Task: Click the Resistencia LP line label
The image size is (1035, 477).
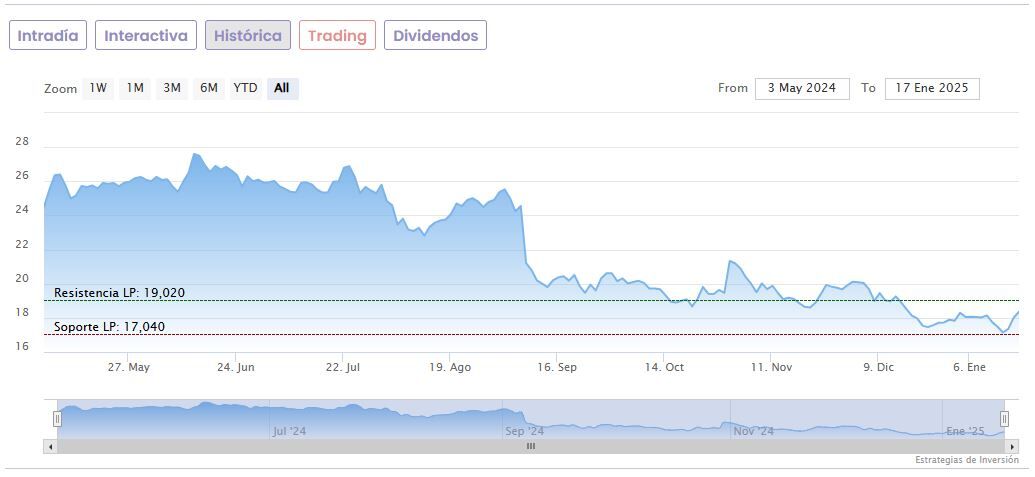Action: tap(119, 293)
